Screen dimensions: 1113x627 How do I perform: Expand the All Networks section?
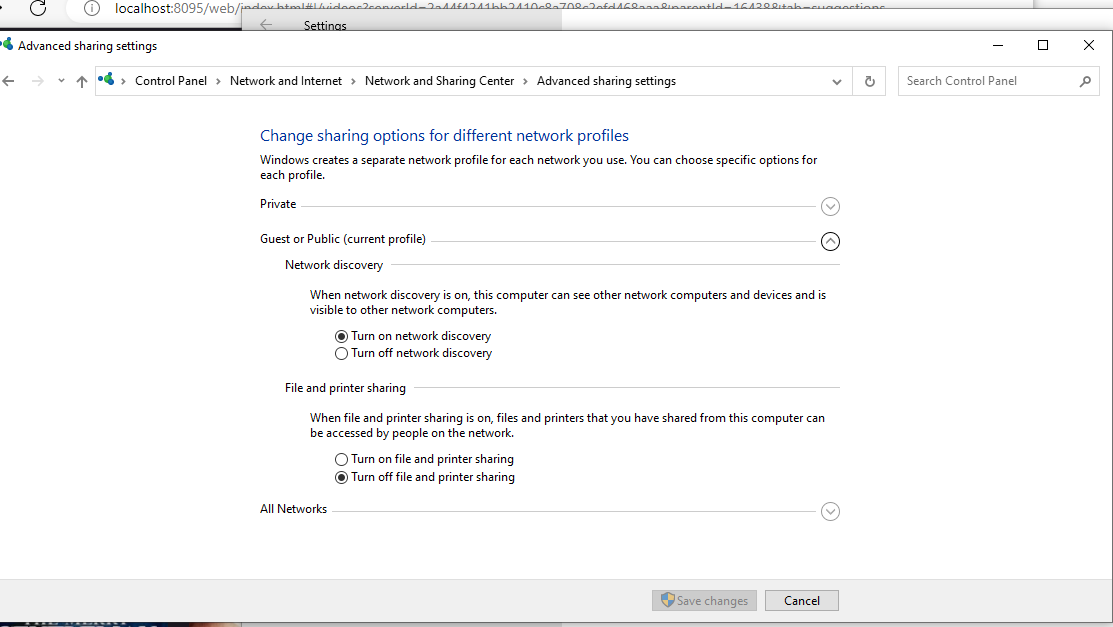(830, 511)
